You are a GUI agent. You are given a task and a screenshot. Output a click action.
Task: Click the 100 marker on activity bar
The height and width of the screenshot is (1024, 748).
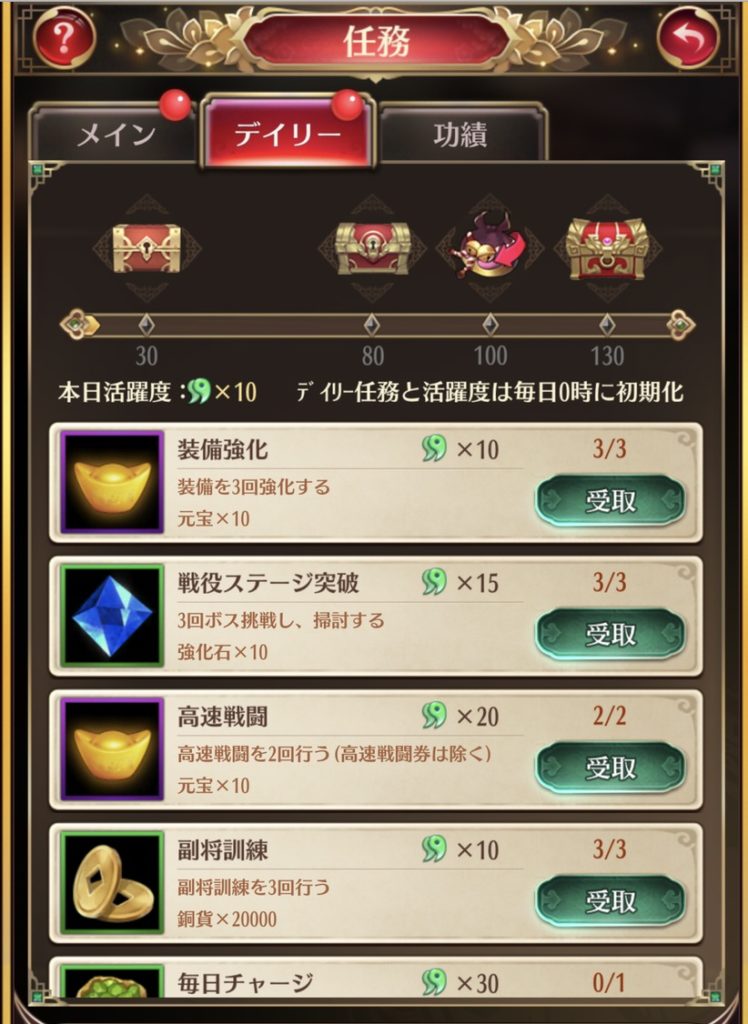coord(490,325)
